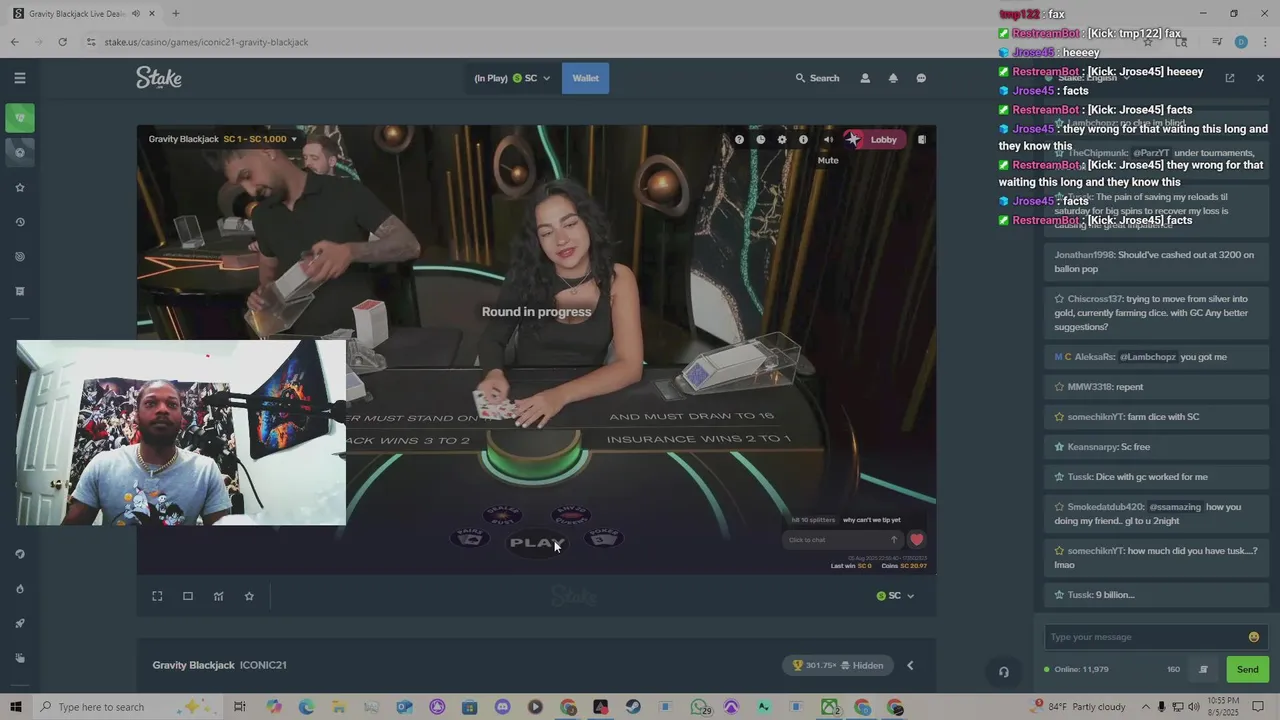Select the VIP club icon in the sidebar
Viewport: 1280px width, 720px height.
click(x=19, y=554)
